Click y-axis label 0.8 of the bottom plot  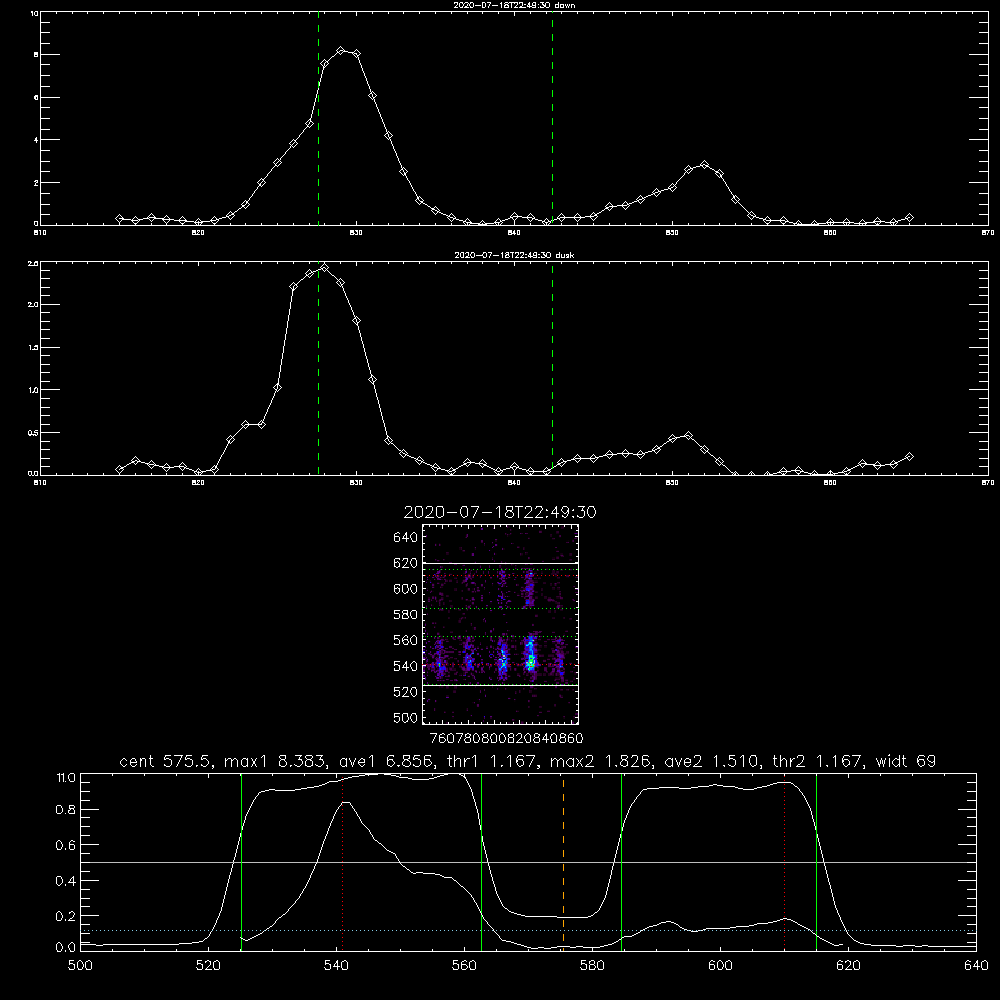(x=66, y=810)
